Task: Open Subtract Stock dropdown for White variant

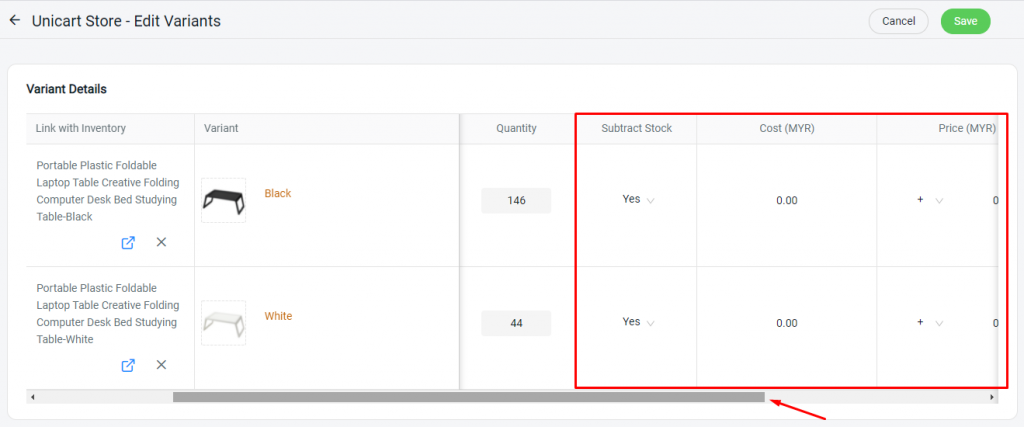Action: (638, 322)
